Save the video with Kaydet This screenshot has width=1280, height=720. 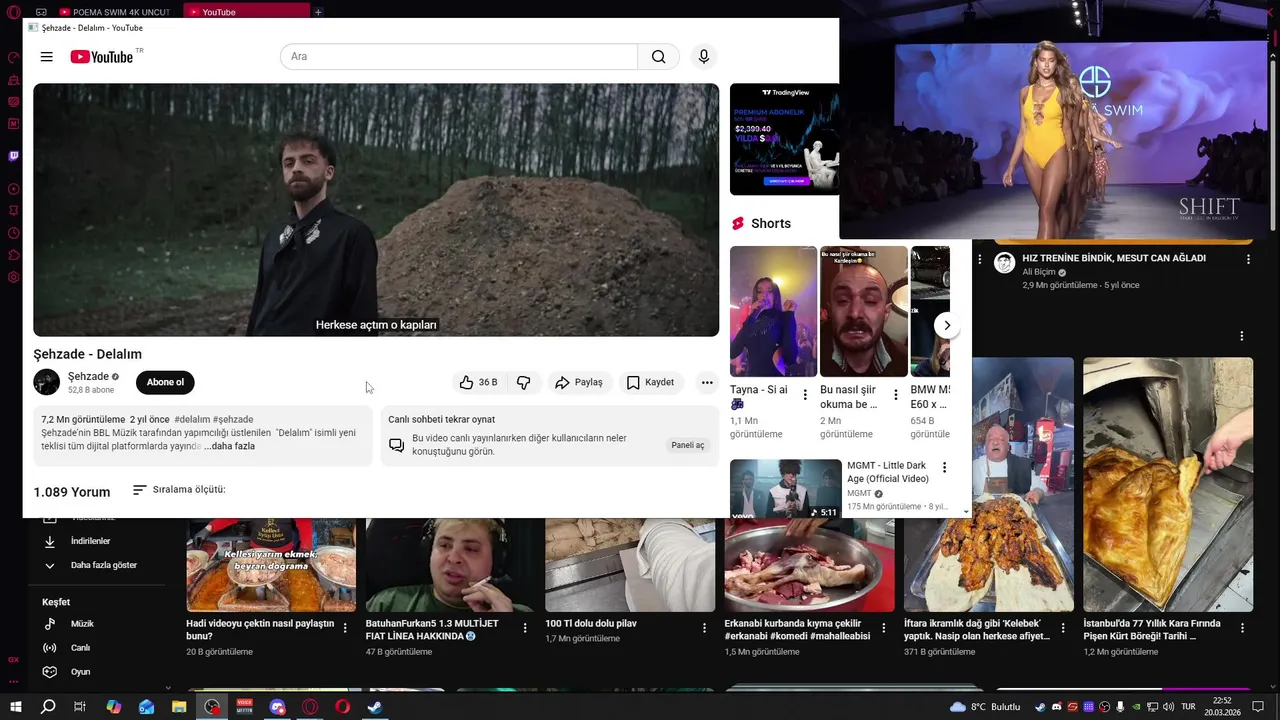(x=650, y=382)
